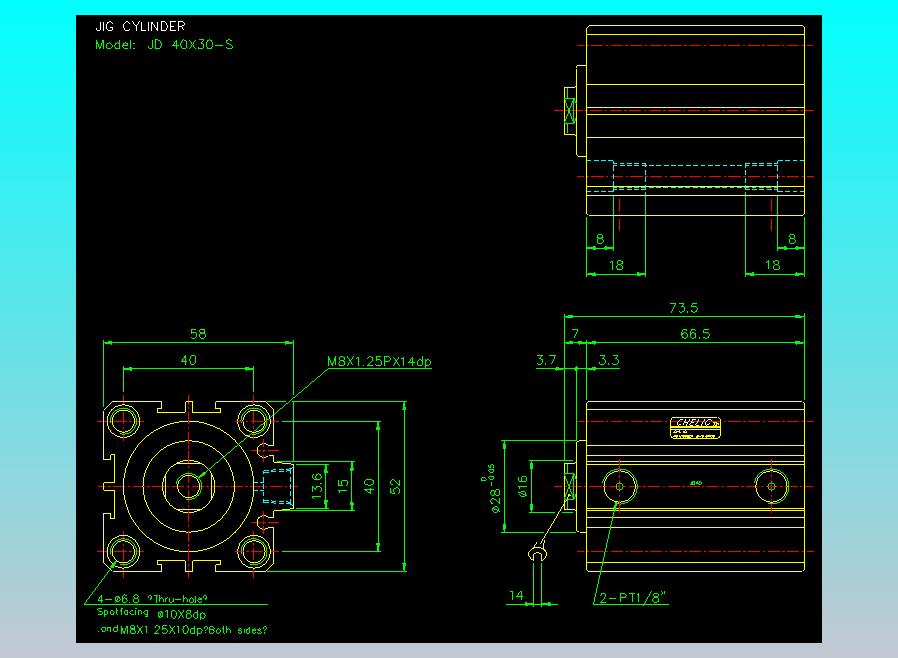
Task: Click the 58 width dimension
Action: (x=198, y=334)
